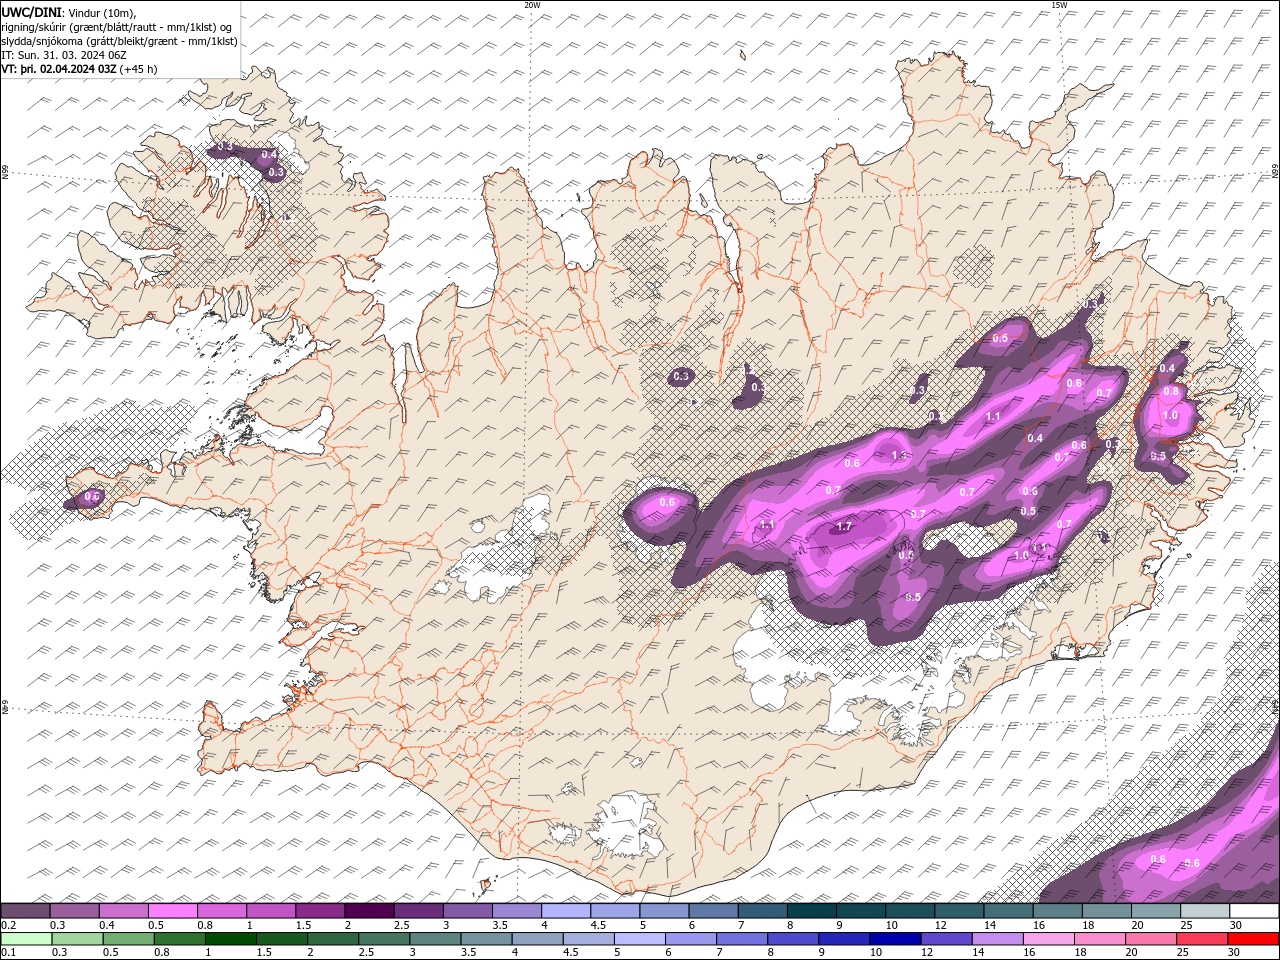This screenshot has height=960, width=1280.
Task: Click the dark teal 9–10 snow legend swatch
Action: click(860, 911)
